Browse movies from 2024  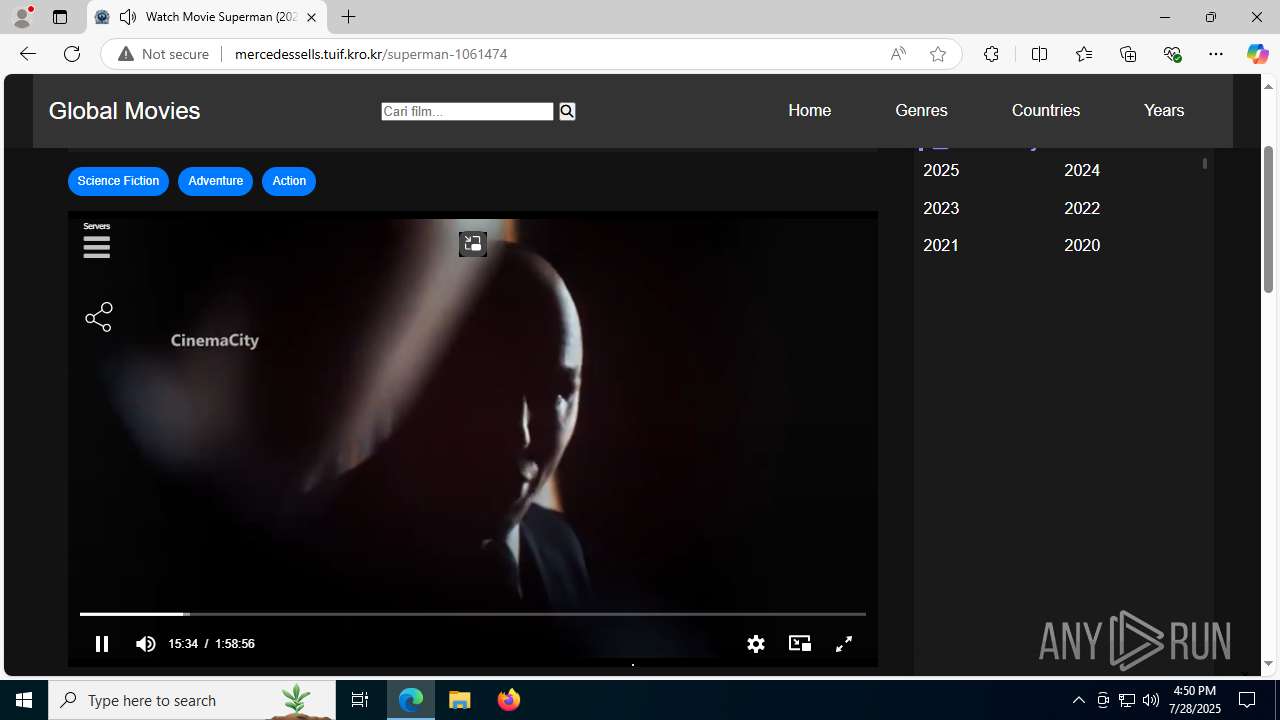1082,170
